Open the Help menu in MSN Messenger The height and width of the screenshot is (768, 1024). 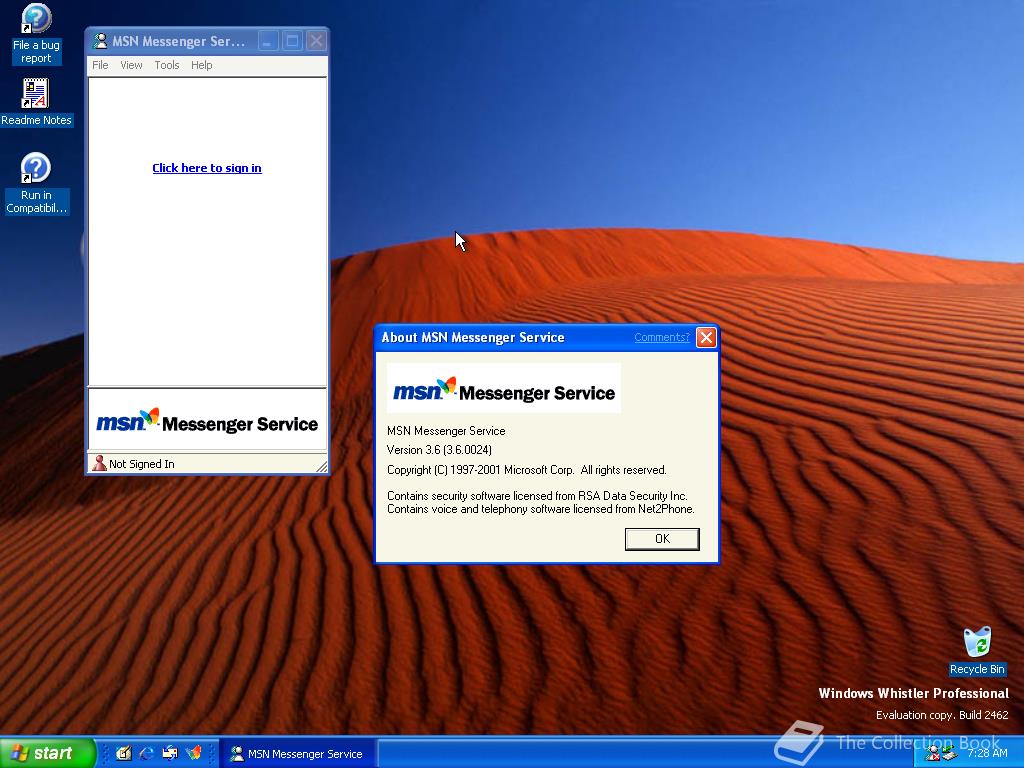pos(202,65)
